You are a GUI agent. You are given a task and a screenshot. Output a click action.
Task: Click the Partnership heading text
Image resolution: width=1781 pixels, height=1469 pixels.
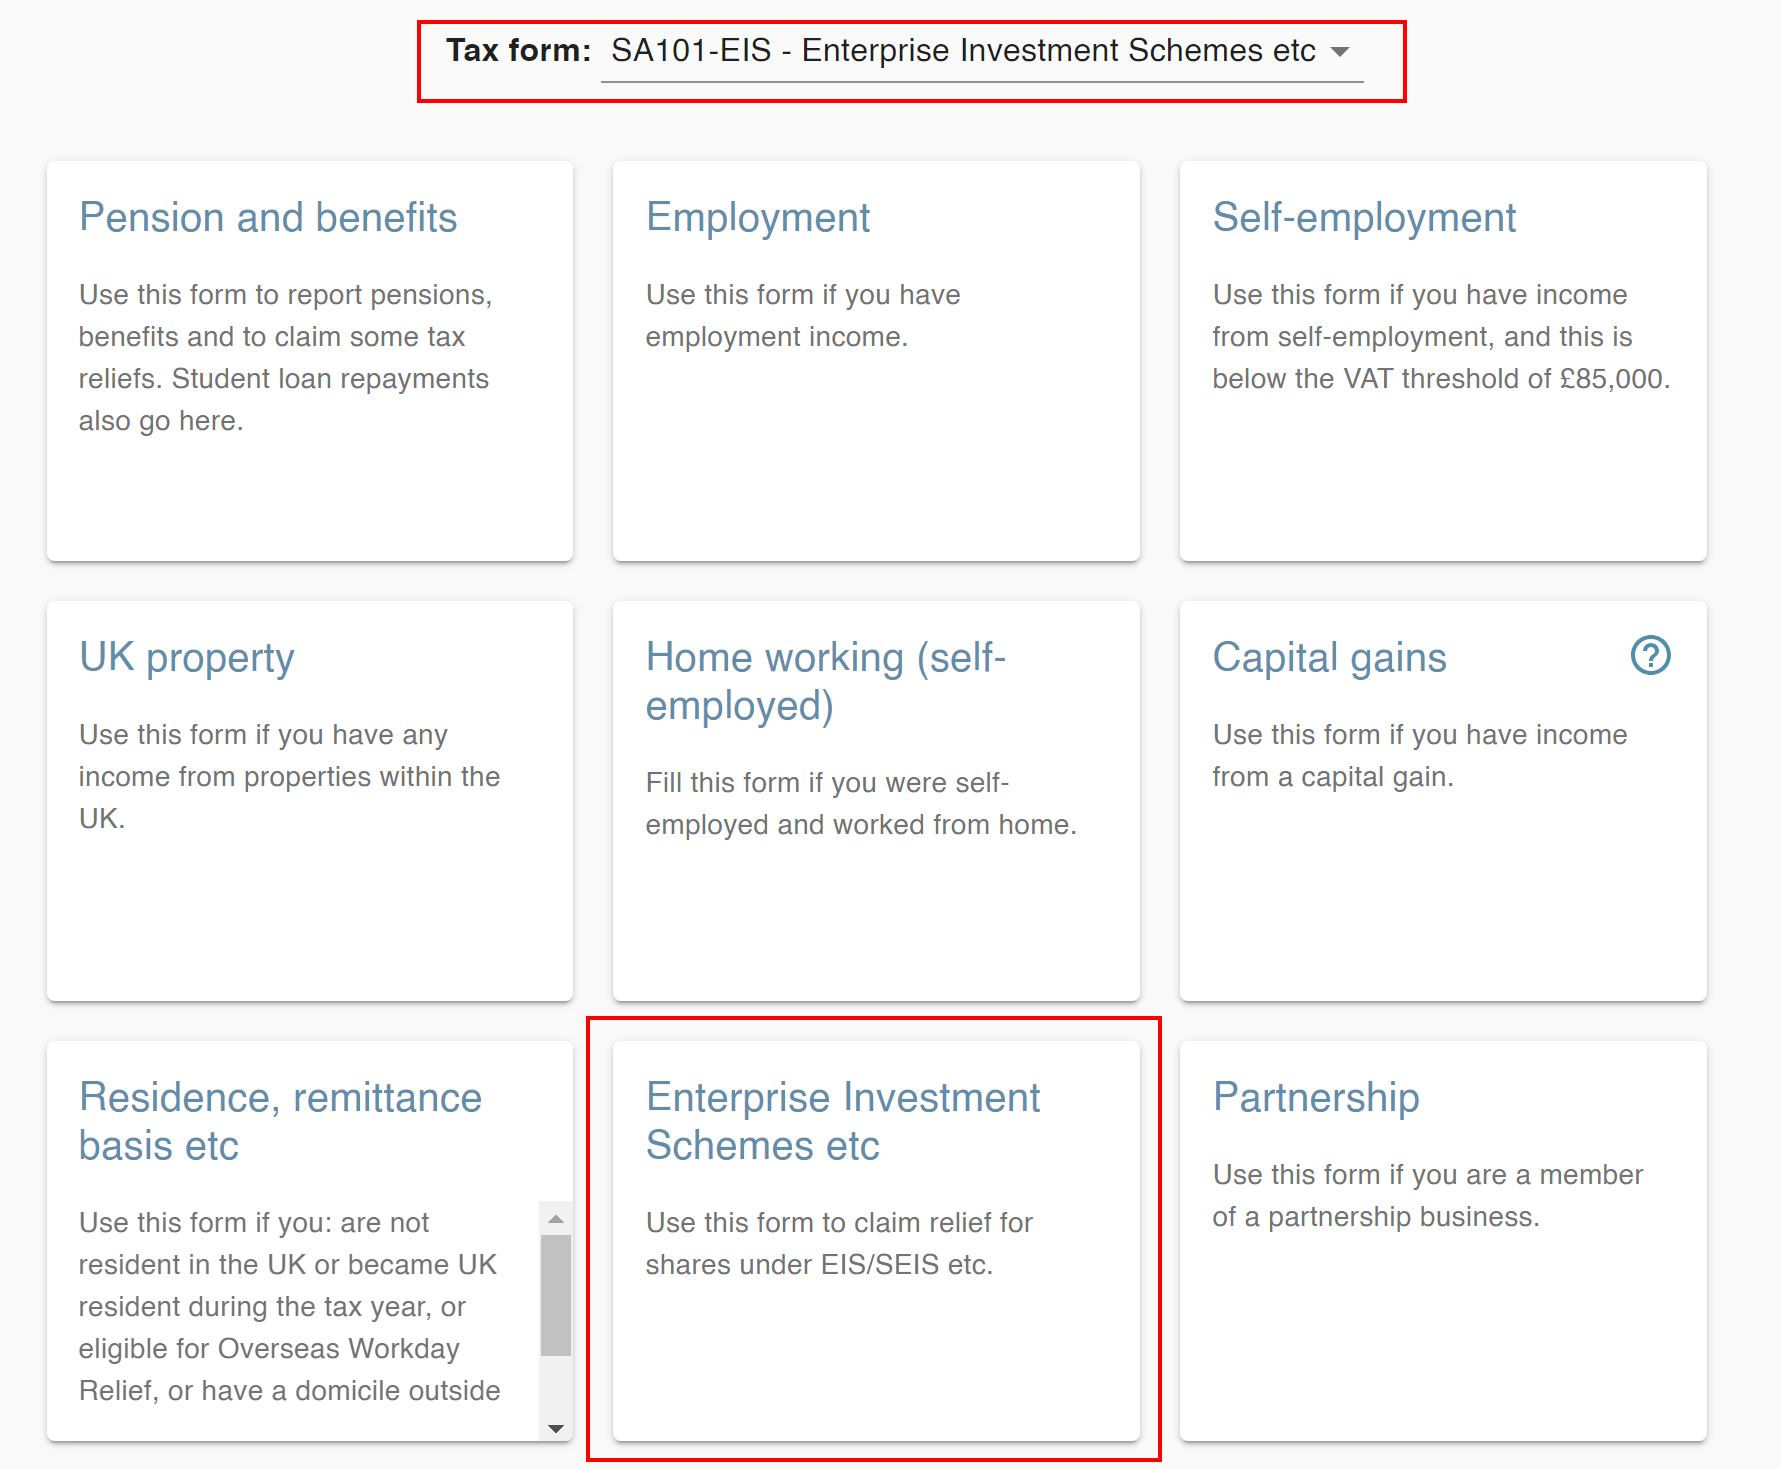(1315, 1096)
